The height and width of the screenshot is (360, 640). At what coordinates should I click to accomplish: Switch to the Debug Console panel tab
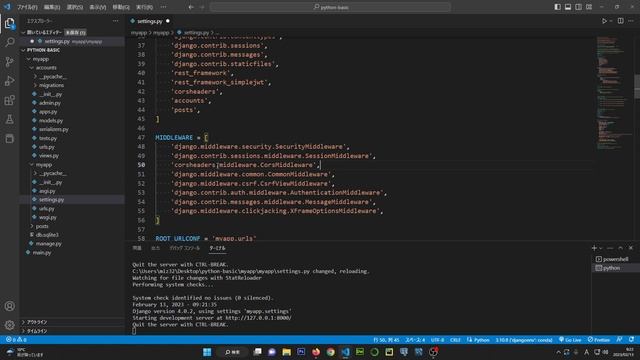pos(185,248)
